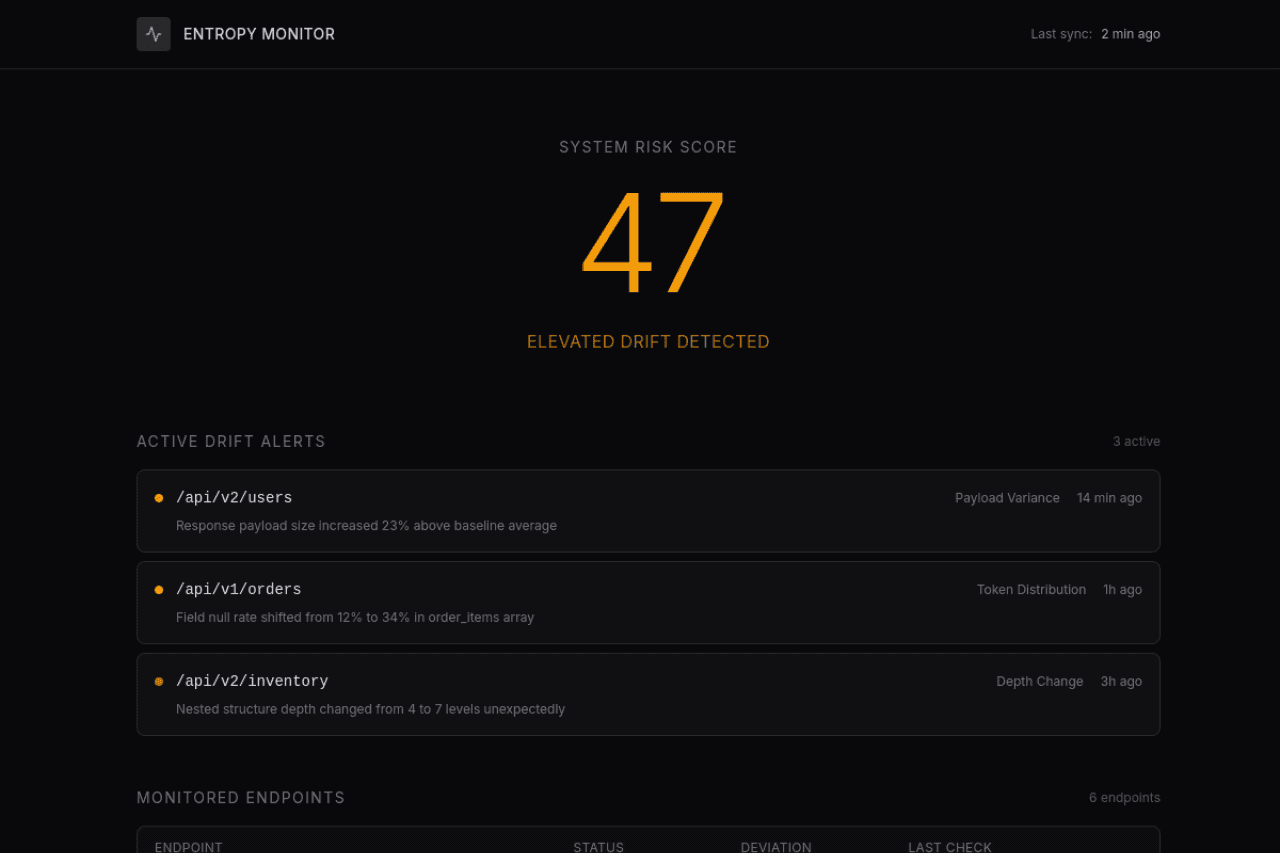
Task: Click the Payload Variance tag
Action: (1007, 498)
